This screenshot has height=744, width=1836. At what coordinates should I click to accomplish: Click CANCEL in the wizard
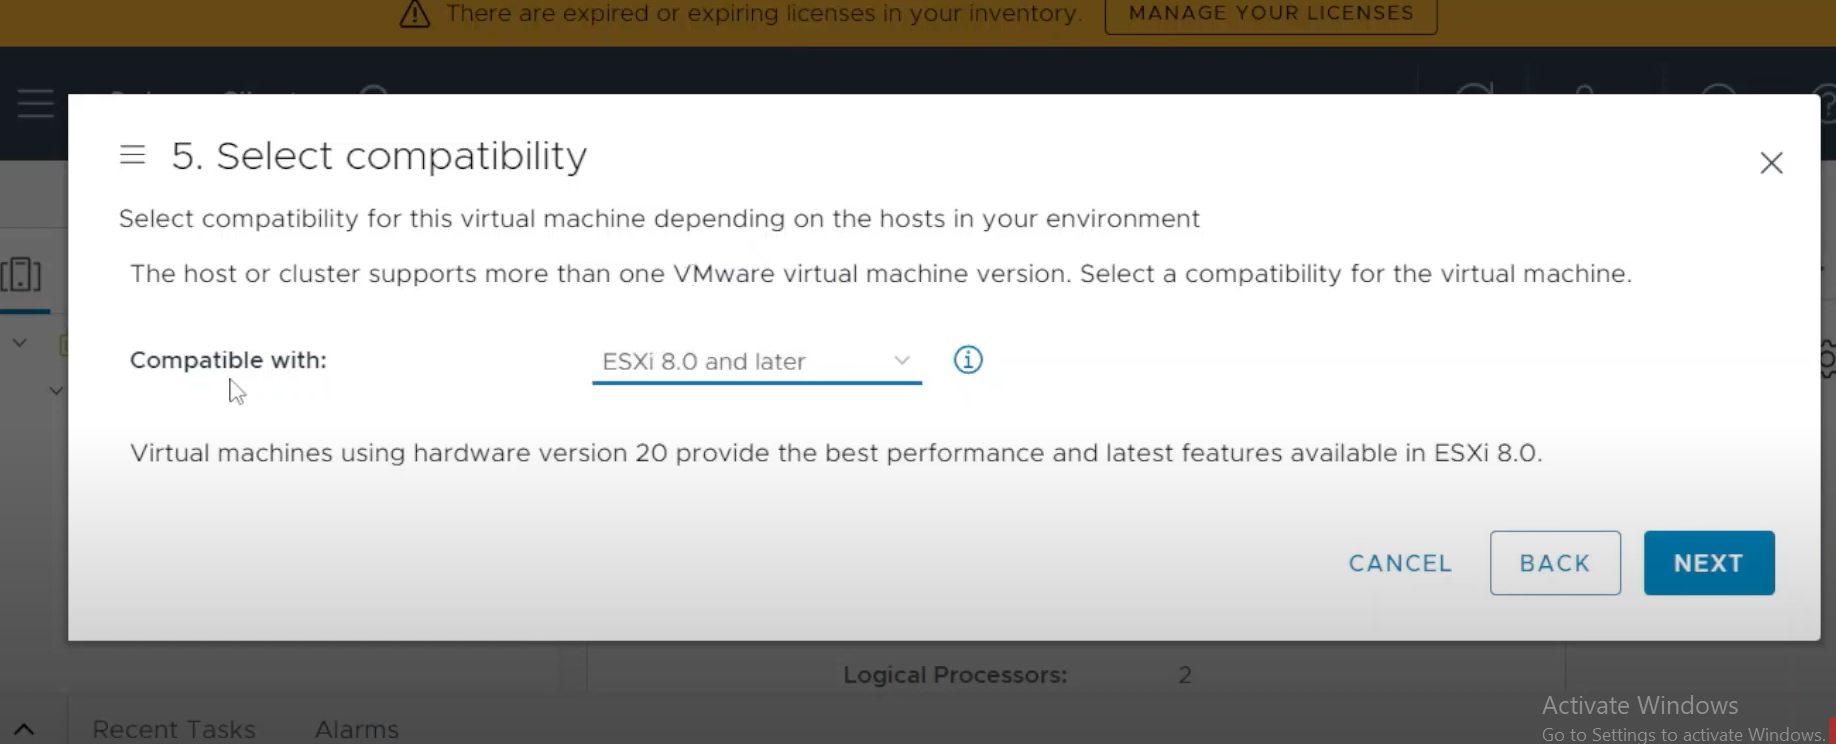pyautogui.click(x=1400, y=563)
